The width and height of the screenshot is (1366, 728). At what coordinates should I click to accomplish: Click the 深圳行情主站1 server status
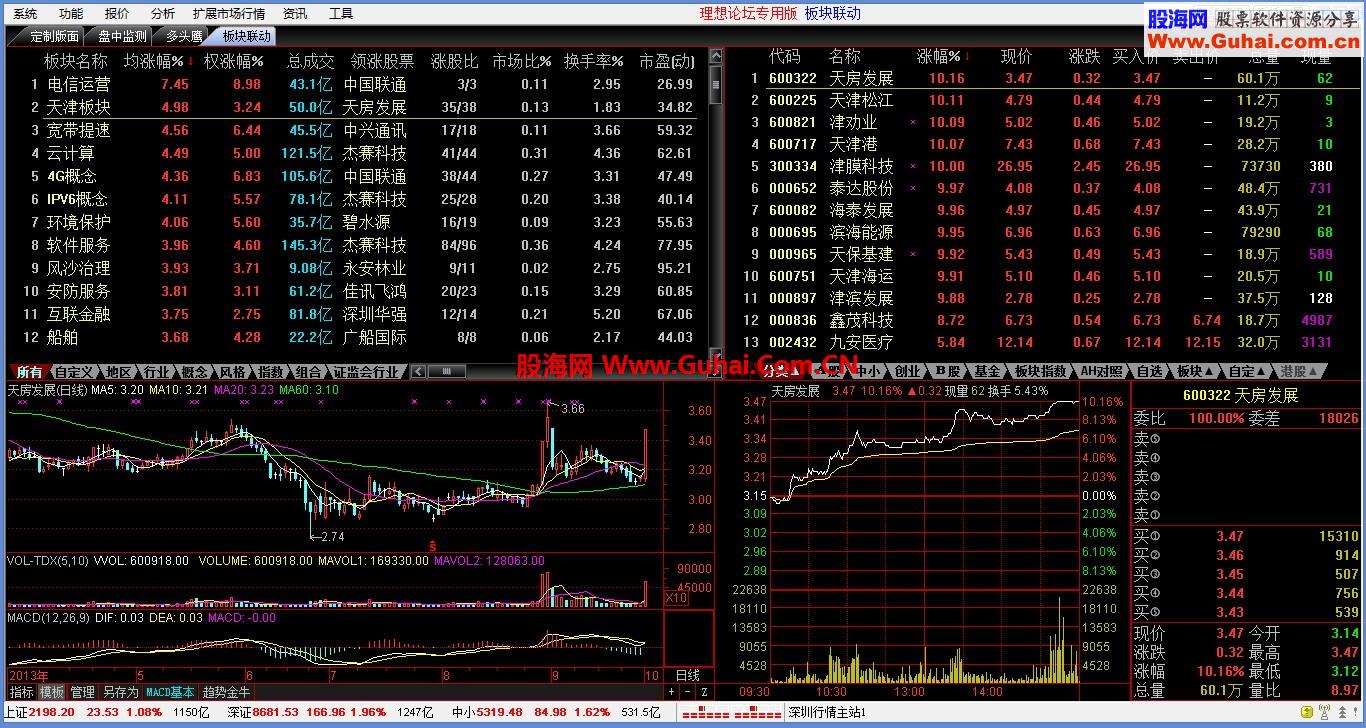[826, 713]
